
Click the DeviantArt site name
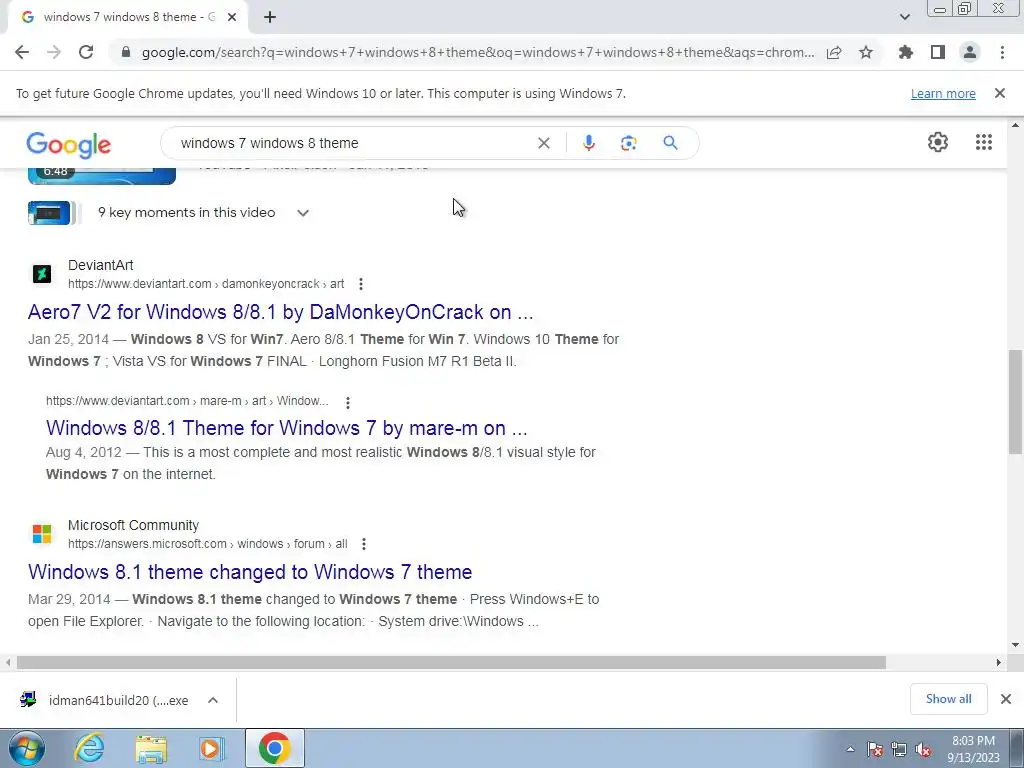coord(101,265)
